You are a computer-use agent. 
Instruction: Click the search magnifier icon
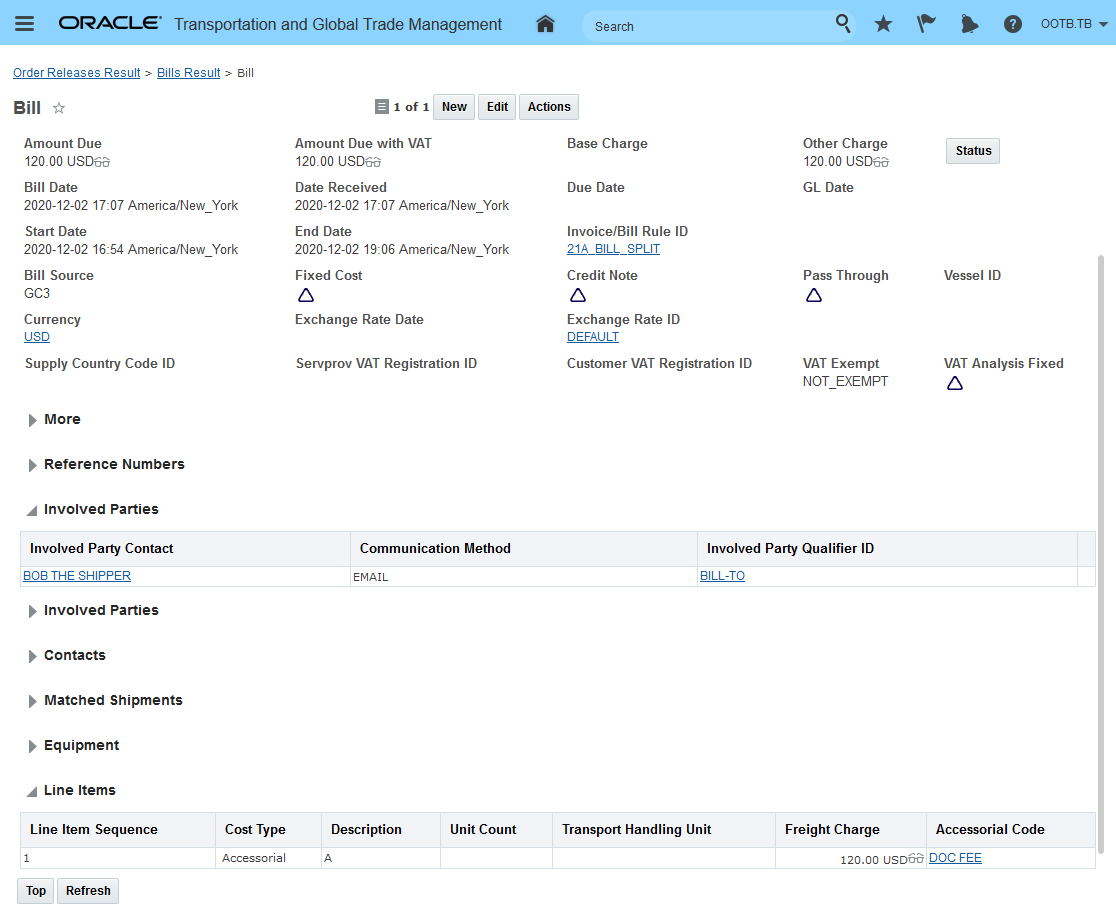(843, 24)
